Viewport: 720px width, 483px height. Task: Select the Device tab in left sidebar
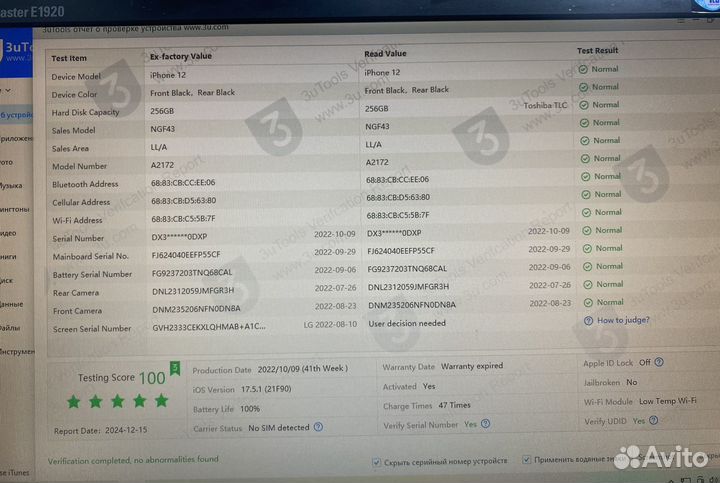pos(15,115)
